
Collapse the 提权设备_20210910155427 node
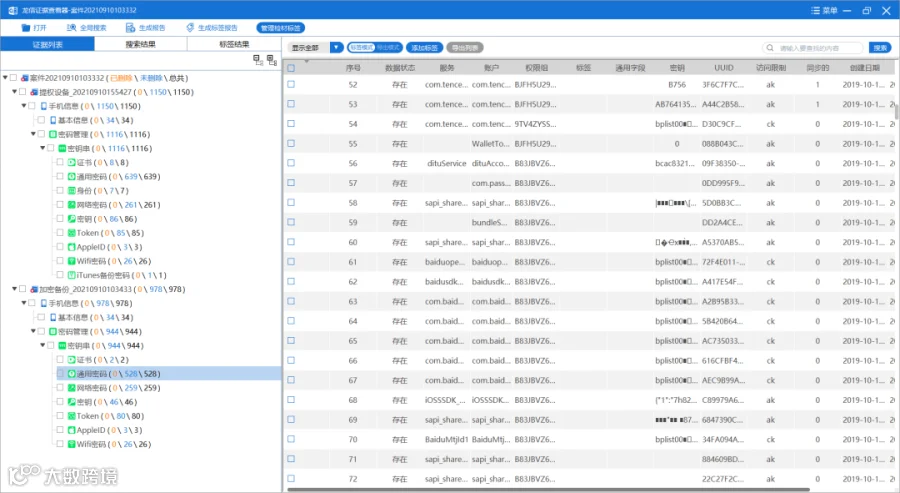pyautogui.click(x=14, y=92)
